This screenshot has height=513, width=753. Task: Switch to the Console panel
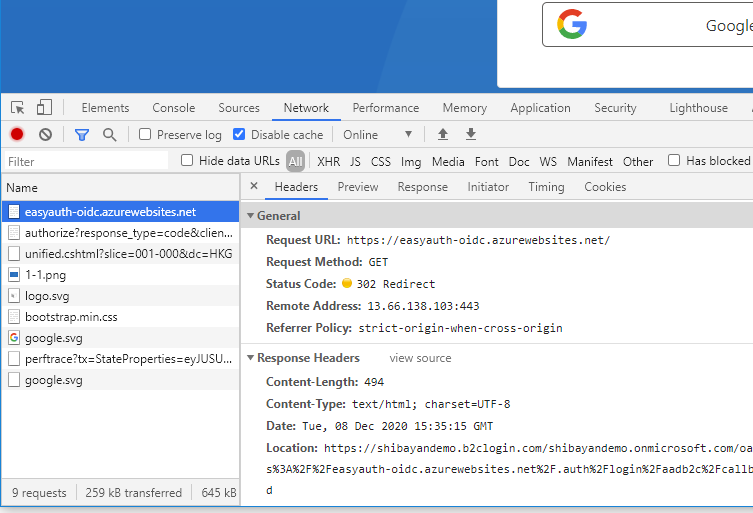tap(173, 108)
